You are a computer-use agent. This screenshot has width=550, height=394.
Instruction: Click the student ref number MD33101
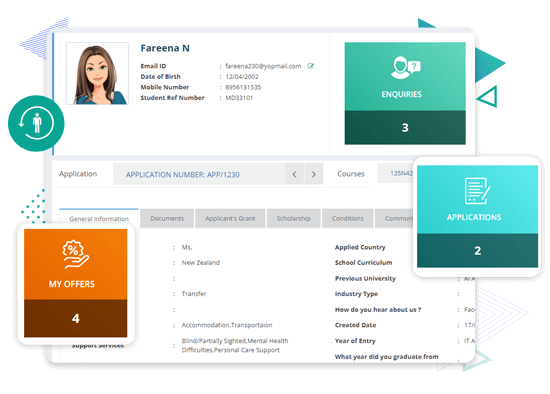(239, 98)
